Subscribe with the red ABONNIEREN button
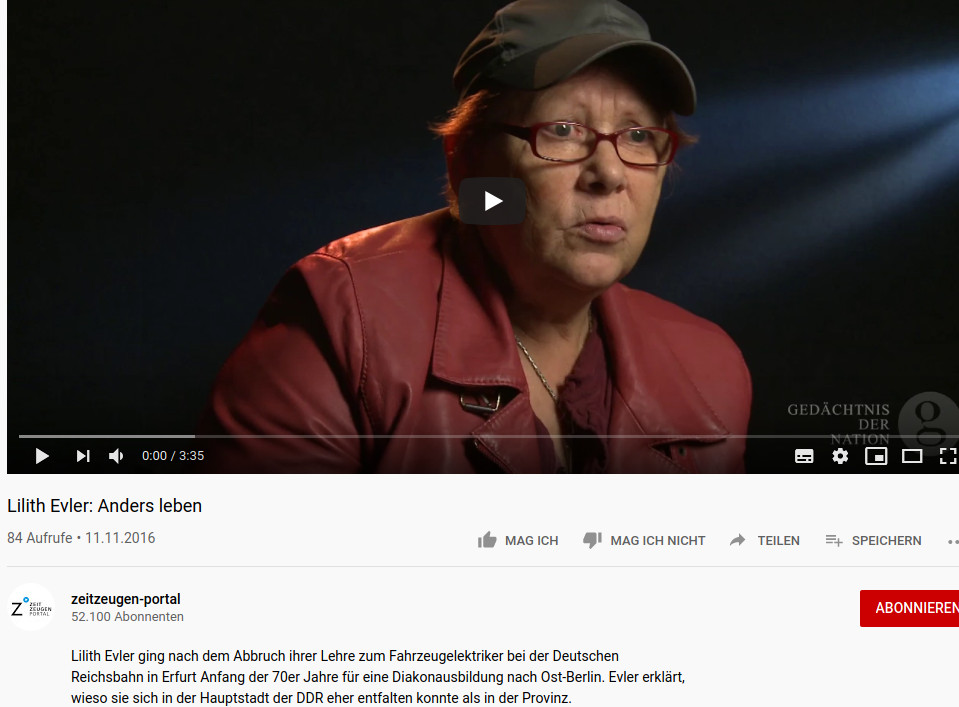Screen dimensions: 959x707 pos(909,608)
